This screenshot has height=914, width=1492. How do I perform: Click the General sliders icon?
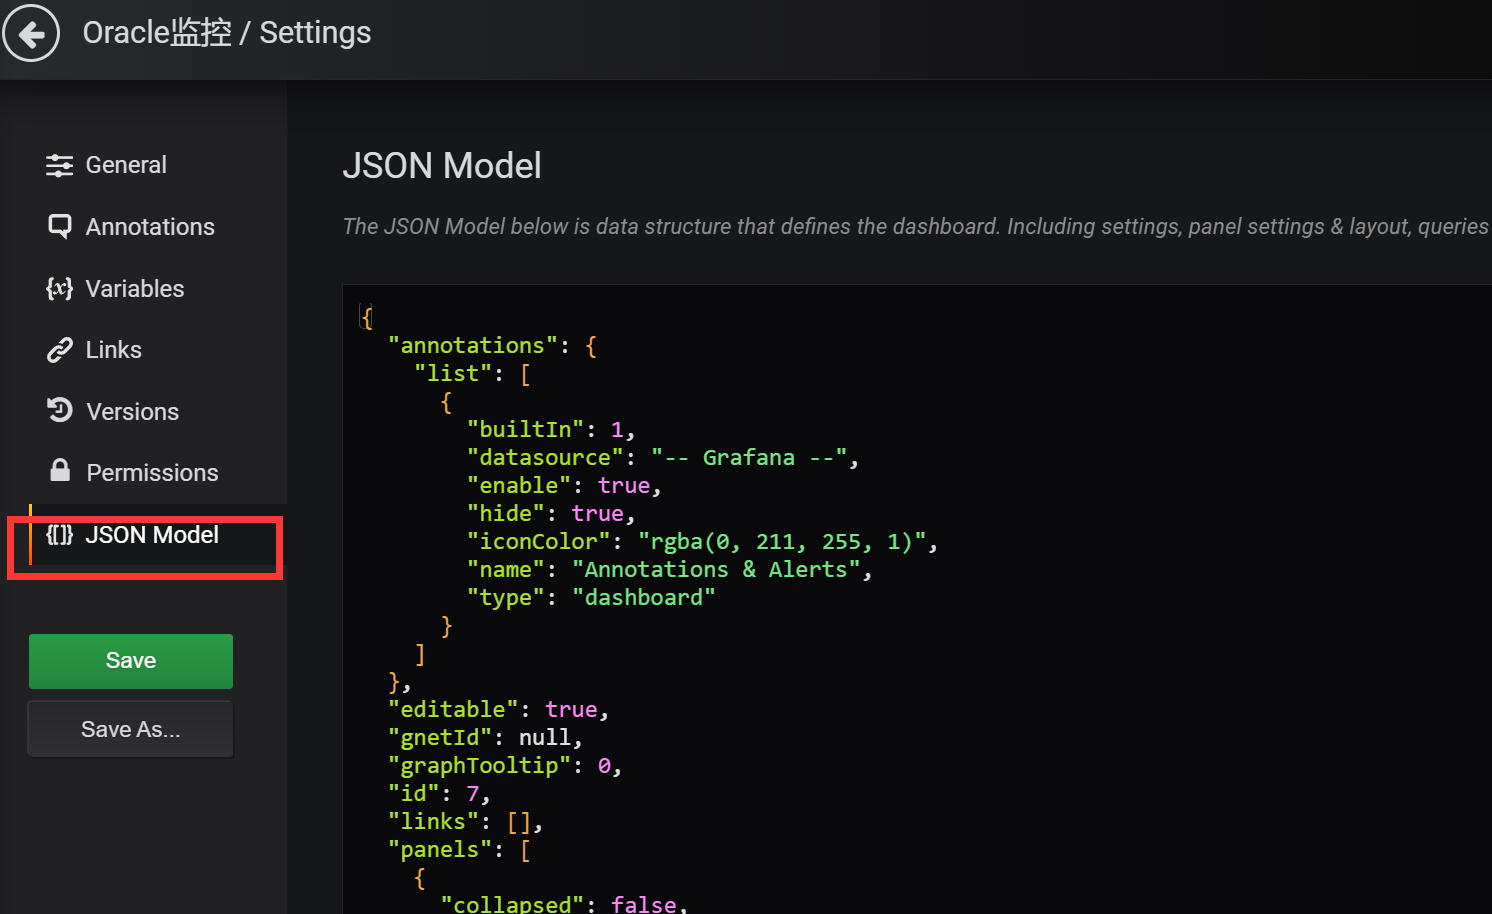(x=59, y=165)
